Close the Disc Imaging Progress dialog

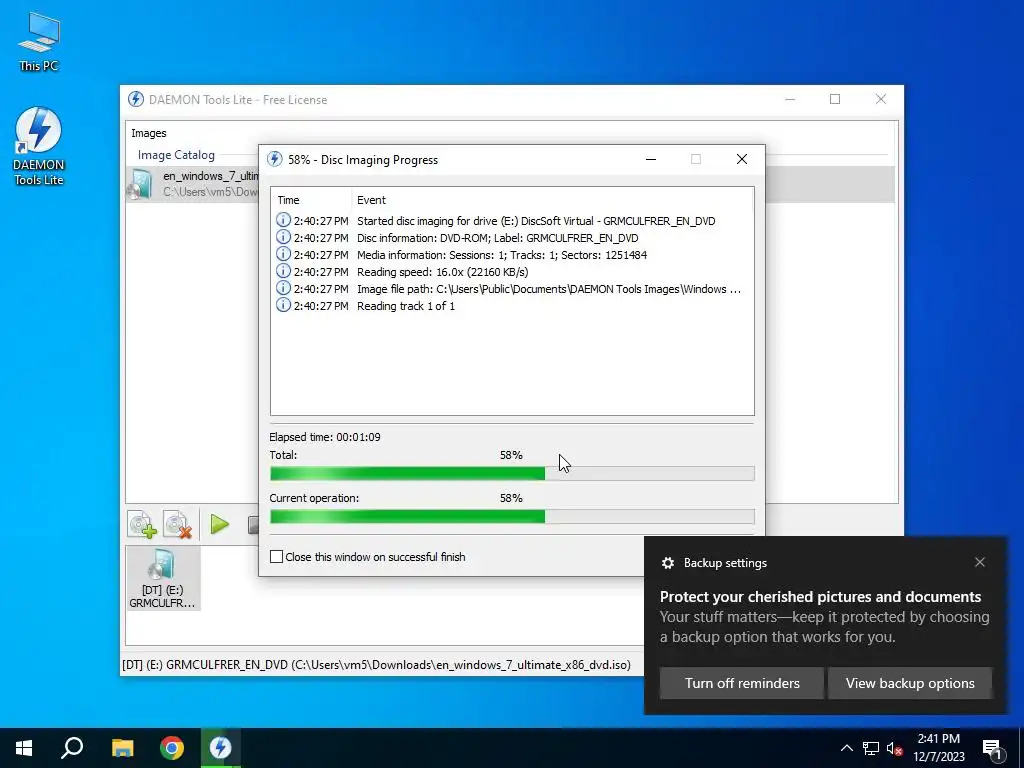pyautogui.click(x=742, y=159)
